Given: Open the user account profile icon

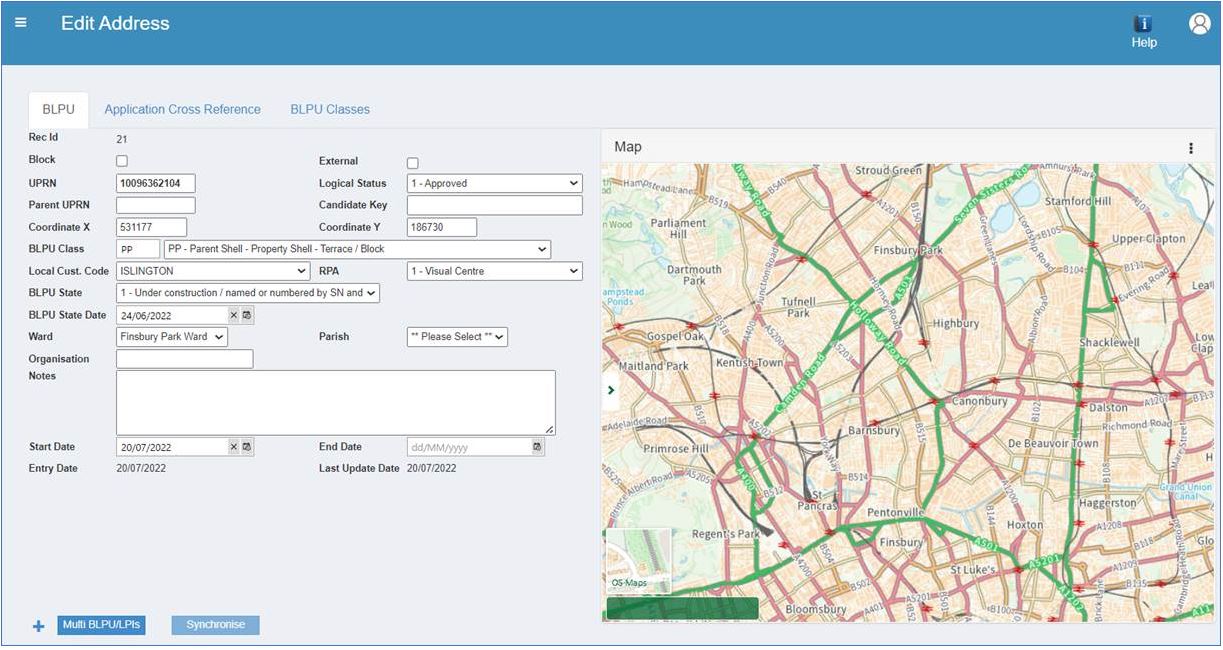Looking at the screenshot, I should point(1199,24).
